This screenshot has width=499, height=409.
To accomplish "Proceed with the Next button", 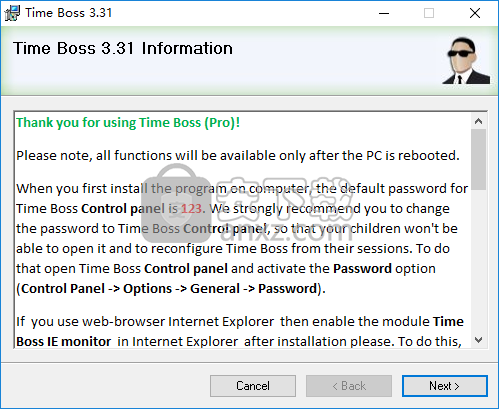I will 445,386.
